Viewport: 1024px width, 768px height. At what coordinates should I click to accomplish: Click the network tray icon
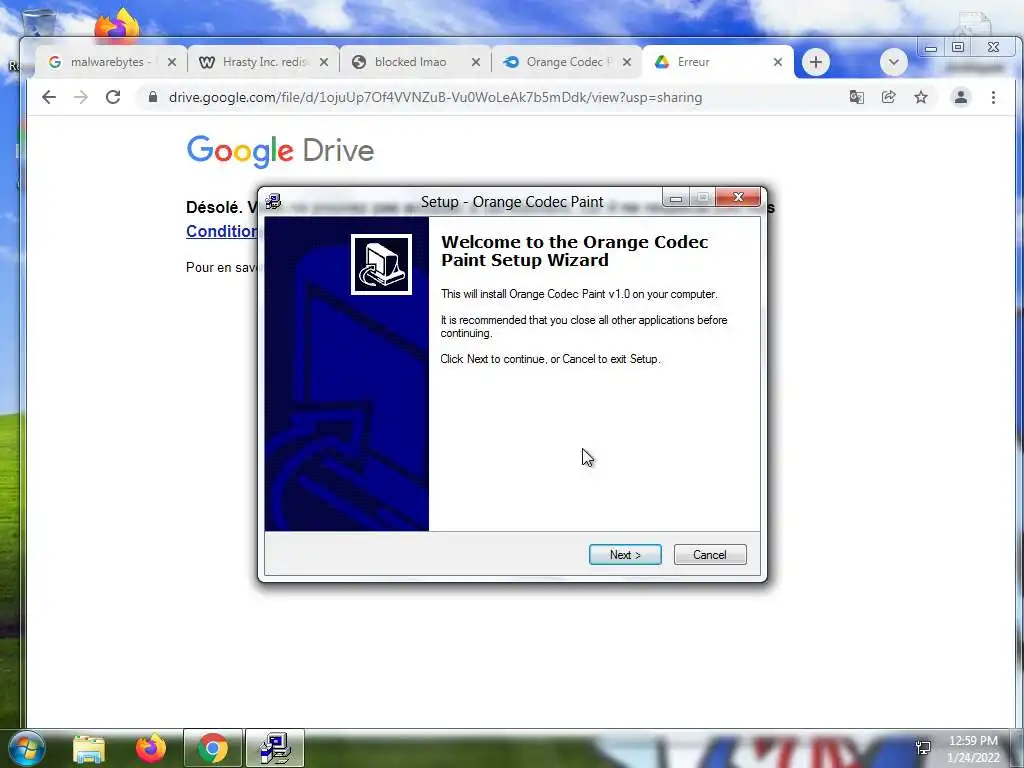[923, 748]
